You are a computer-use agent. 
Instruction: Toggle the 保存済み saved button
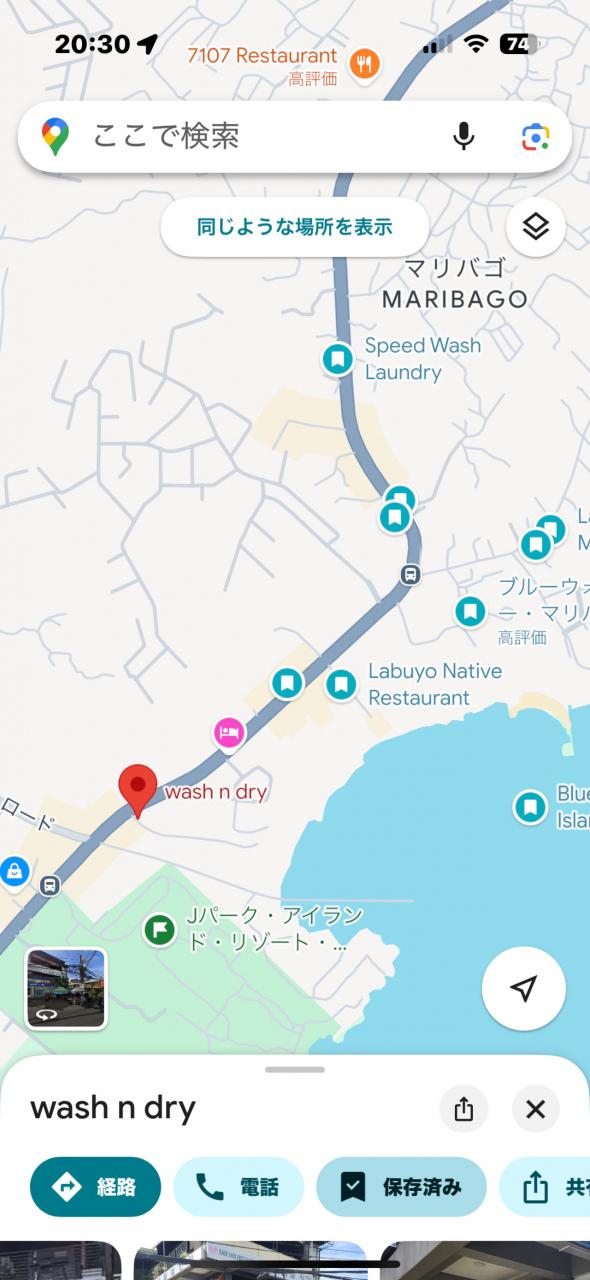pyautogui.click(x=401, y=1187)
